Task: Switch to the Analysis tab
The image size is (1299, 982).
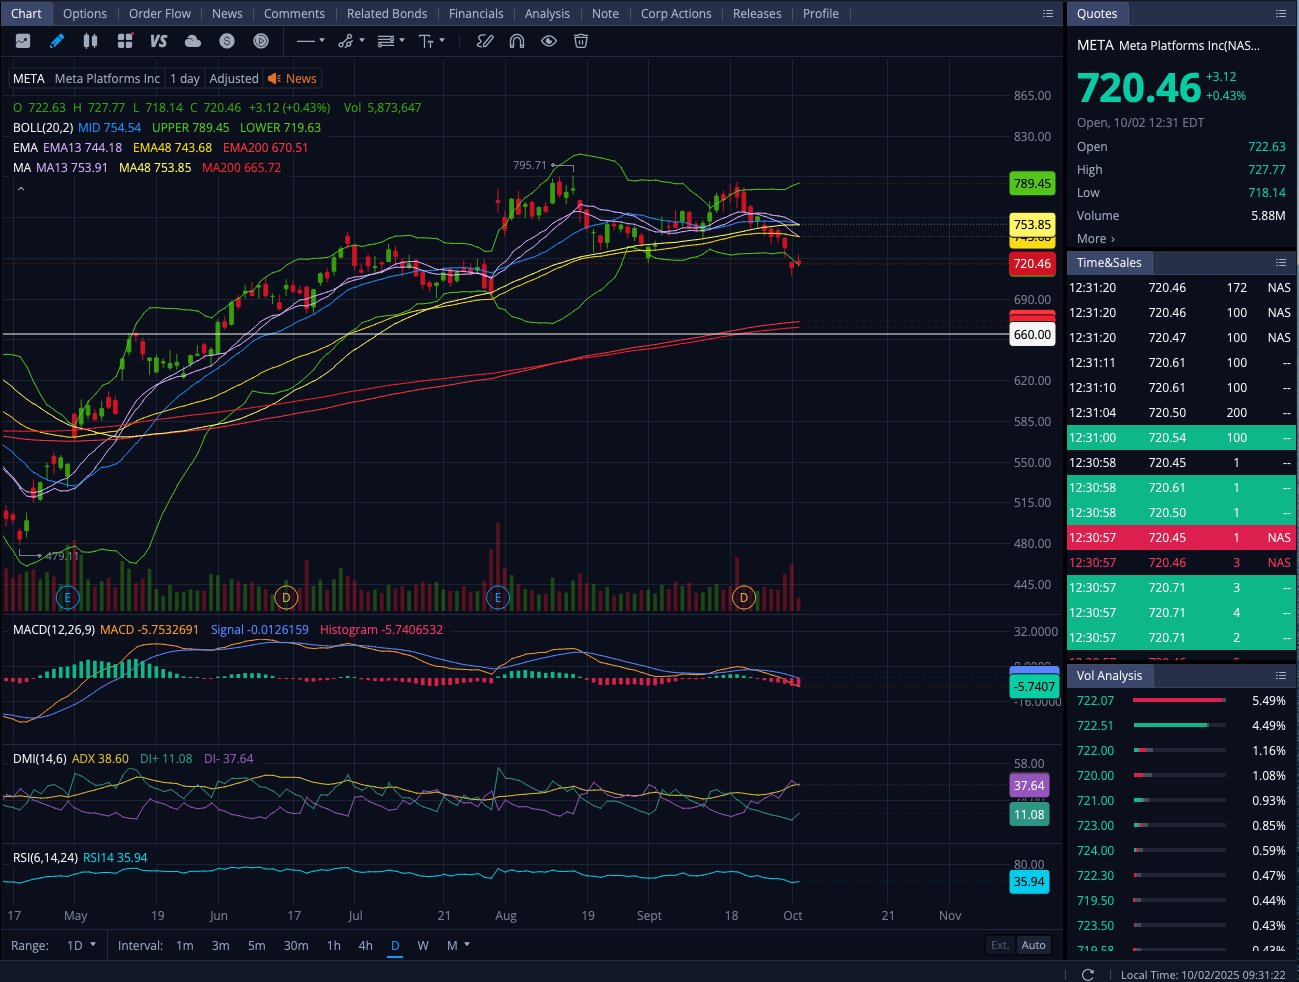Action: coord(547,14)
